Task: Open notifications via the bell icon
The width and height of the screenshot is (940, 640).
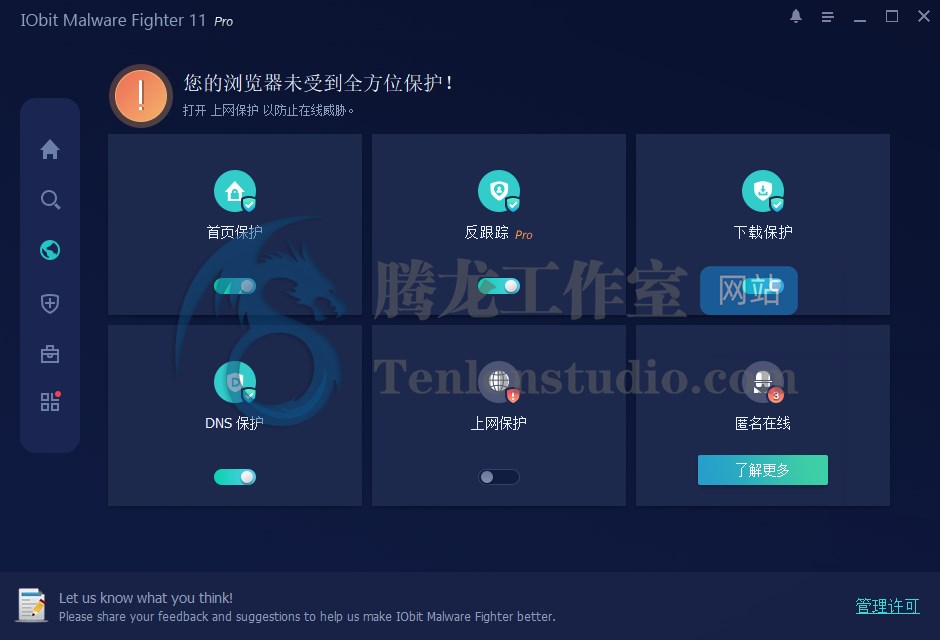Action: [796, 17]
